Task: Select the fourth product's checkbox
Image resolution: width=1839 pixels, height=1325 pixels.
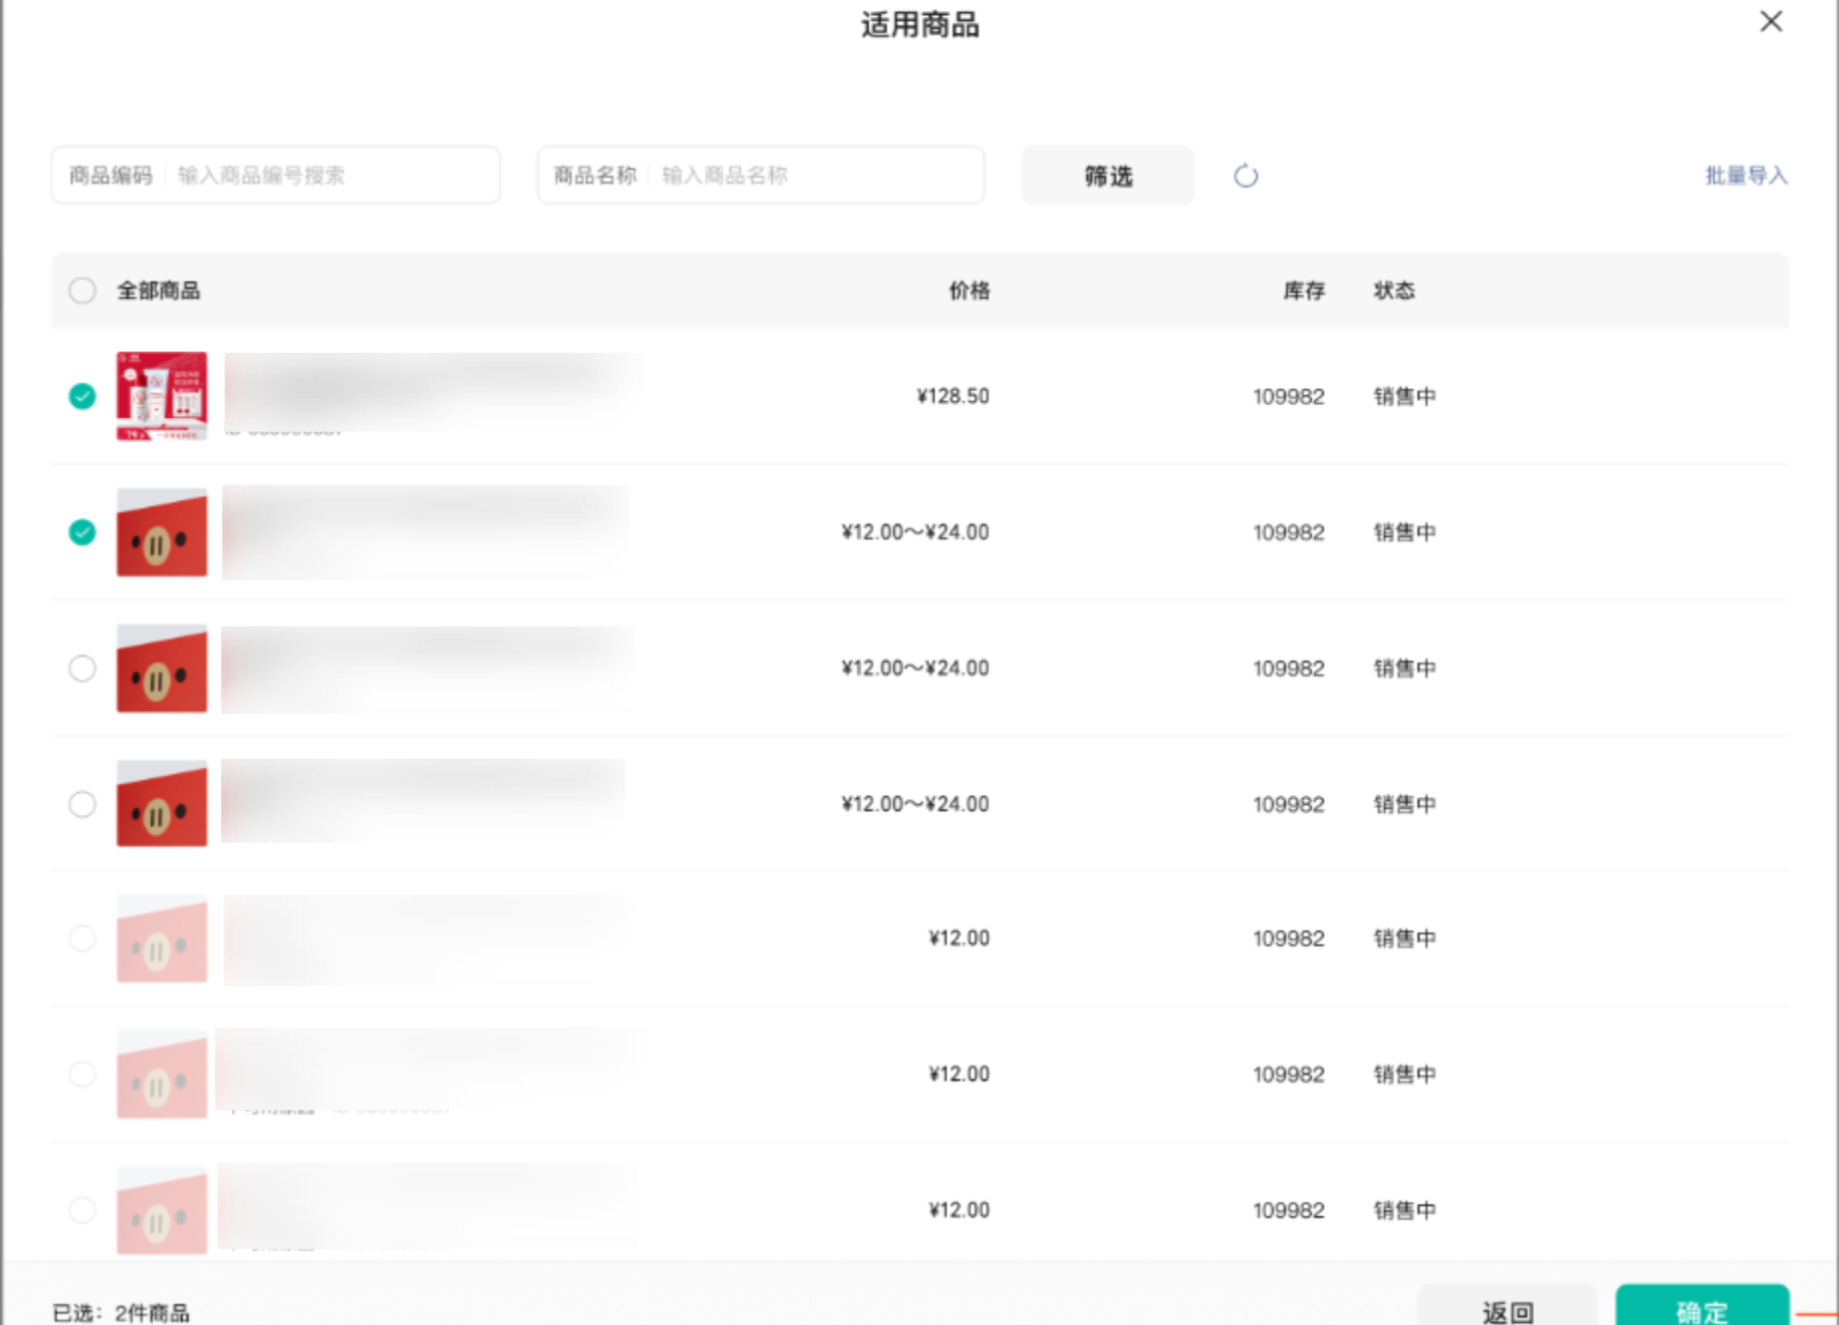Action: (82, 804)
